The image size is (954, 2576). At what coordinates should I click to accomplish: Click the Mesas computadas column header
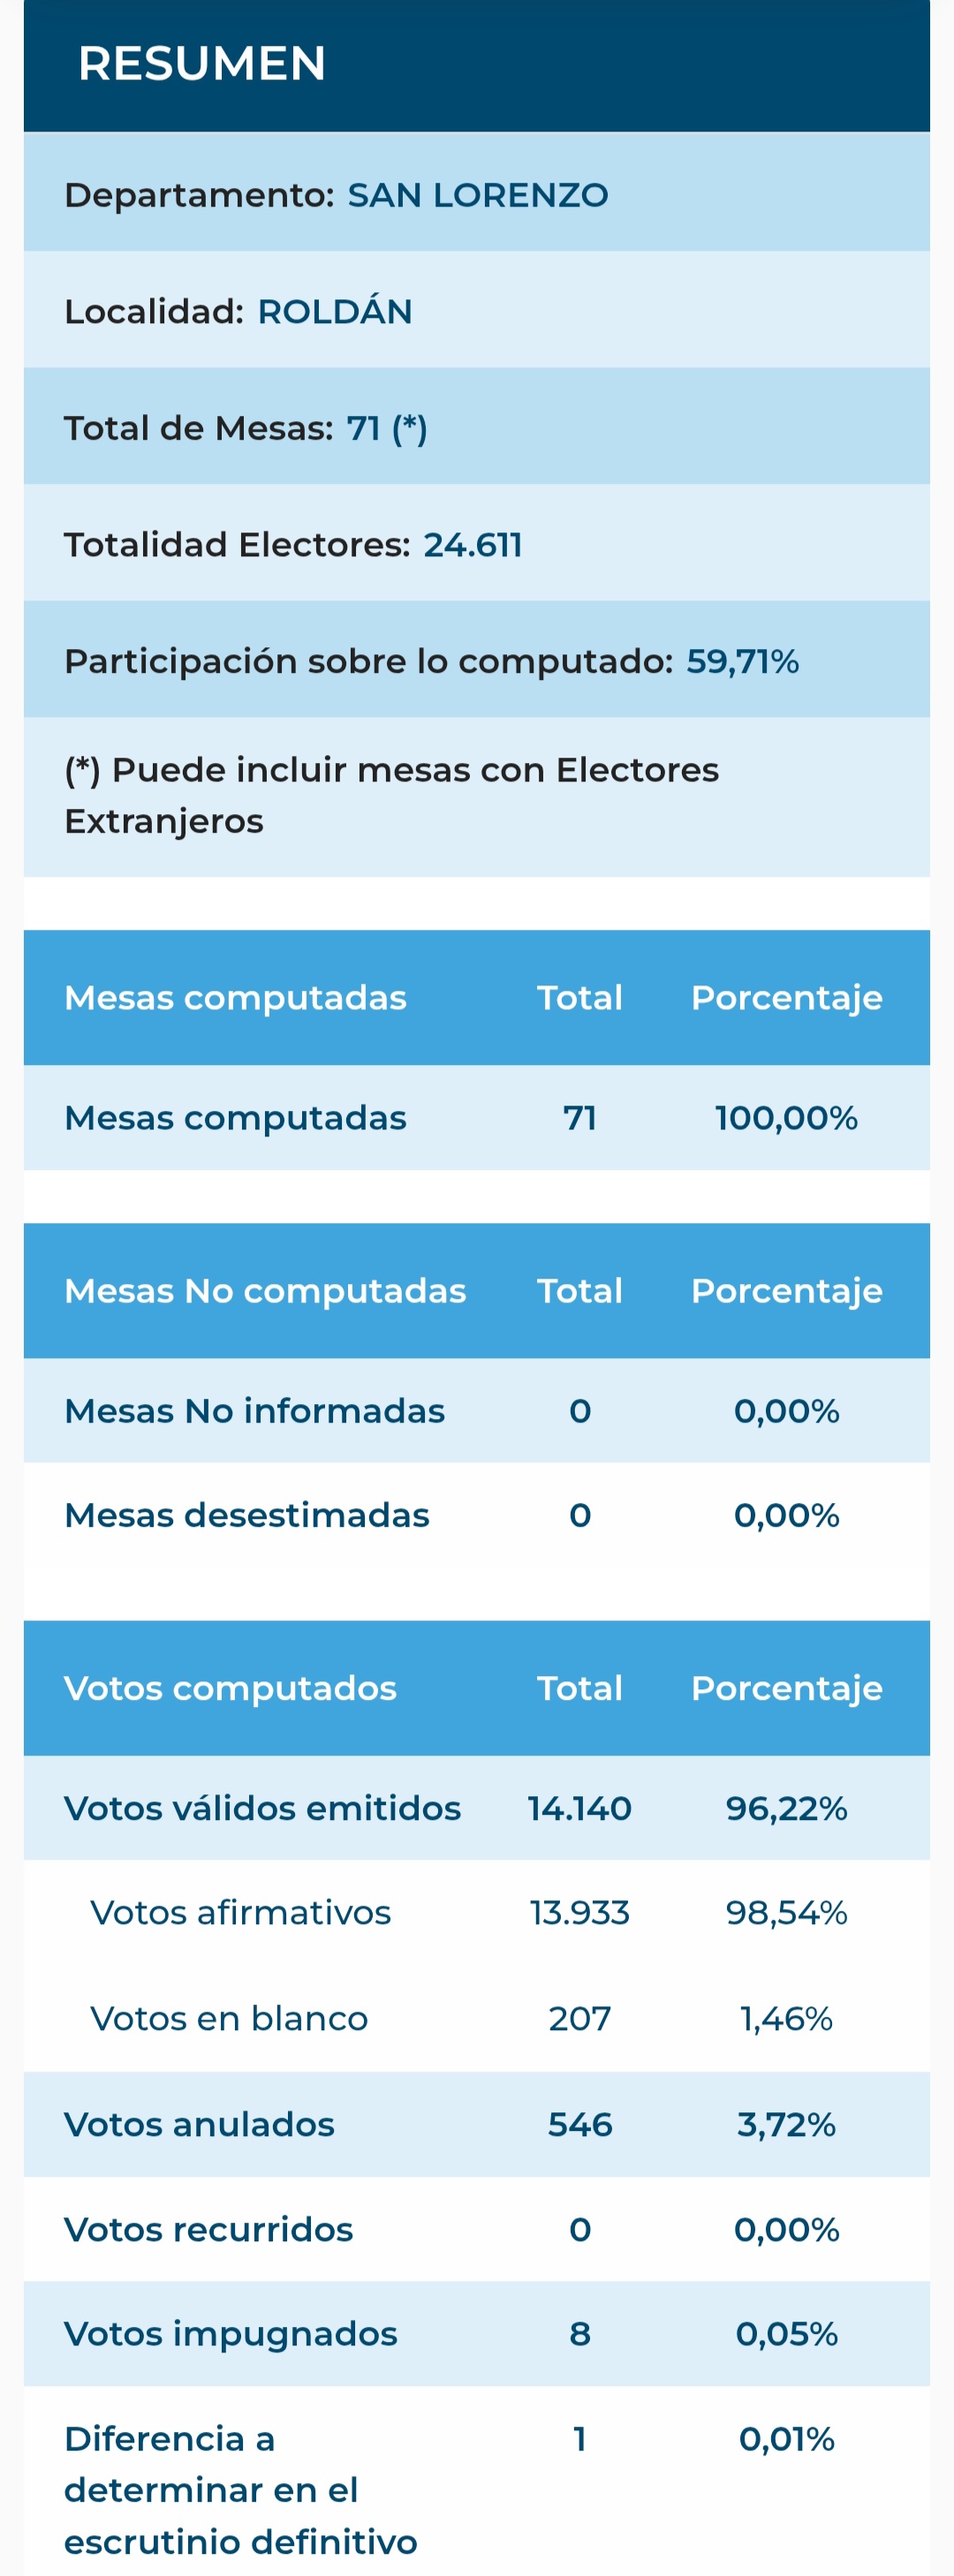235,997
